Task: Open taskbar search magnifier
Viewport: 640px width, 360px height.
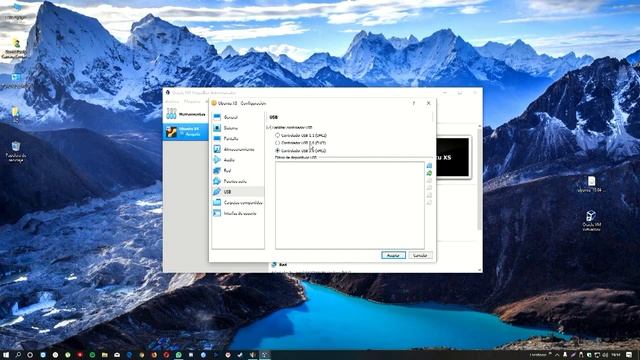Action: [18, 355]
